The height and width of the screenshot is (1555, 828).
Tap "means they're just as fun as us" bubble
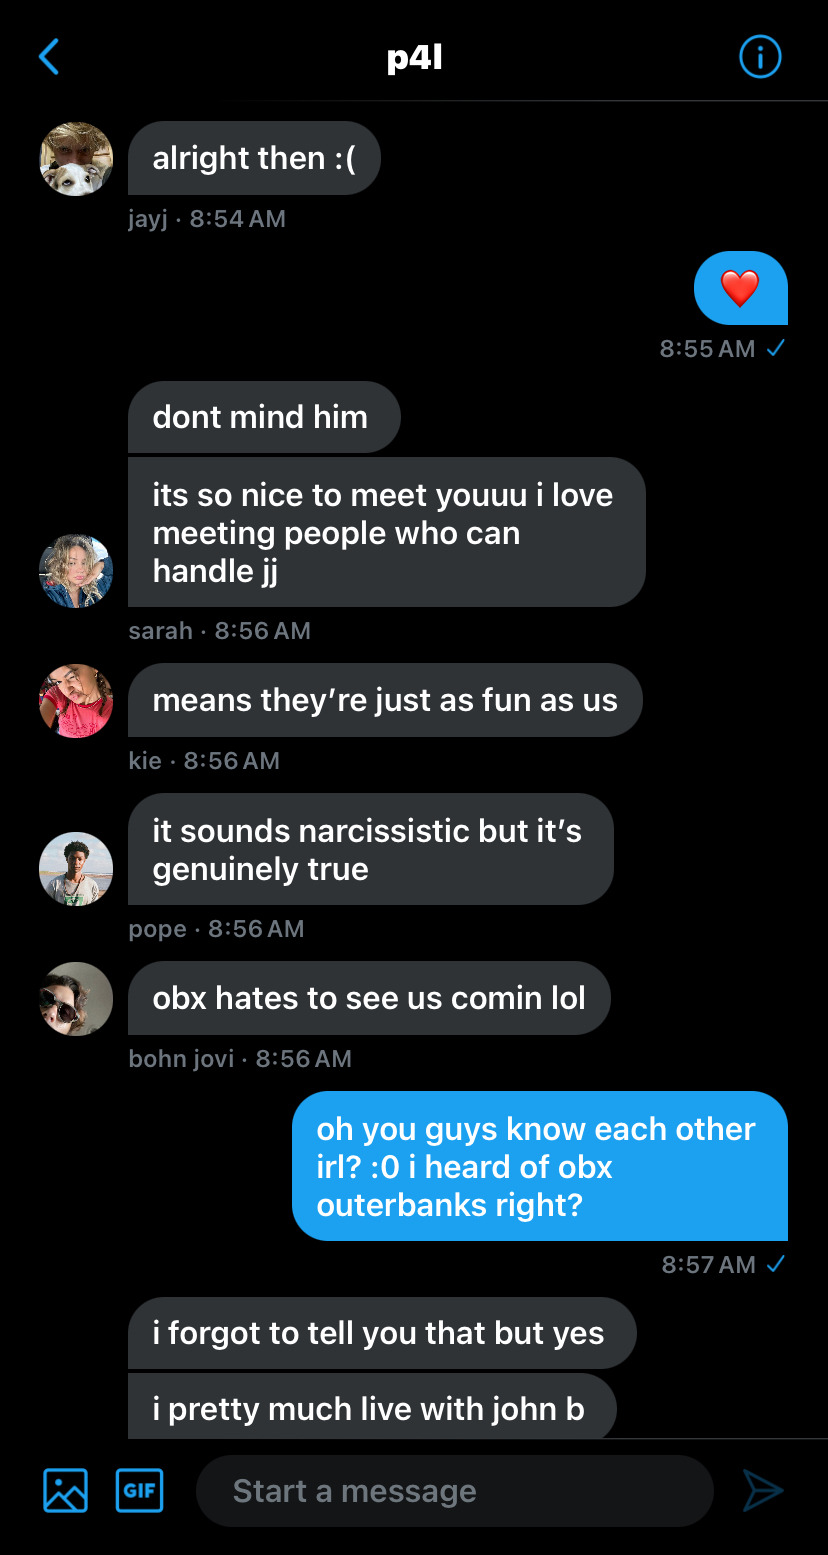[385, 700]
